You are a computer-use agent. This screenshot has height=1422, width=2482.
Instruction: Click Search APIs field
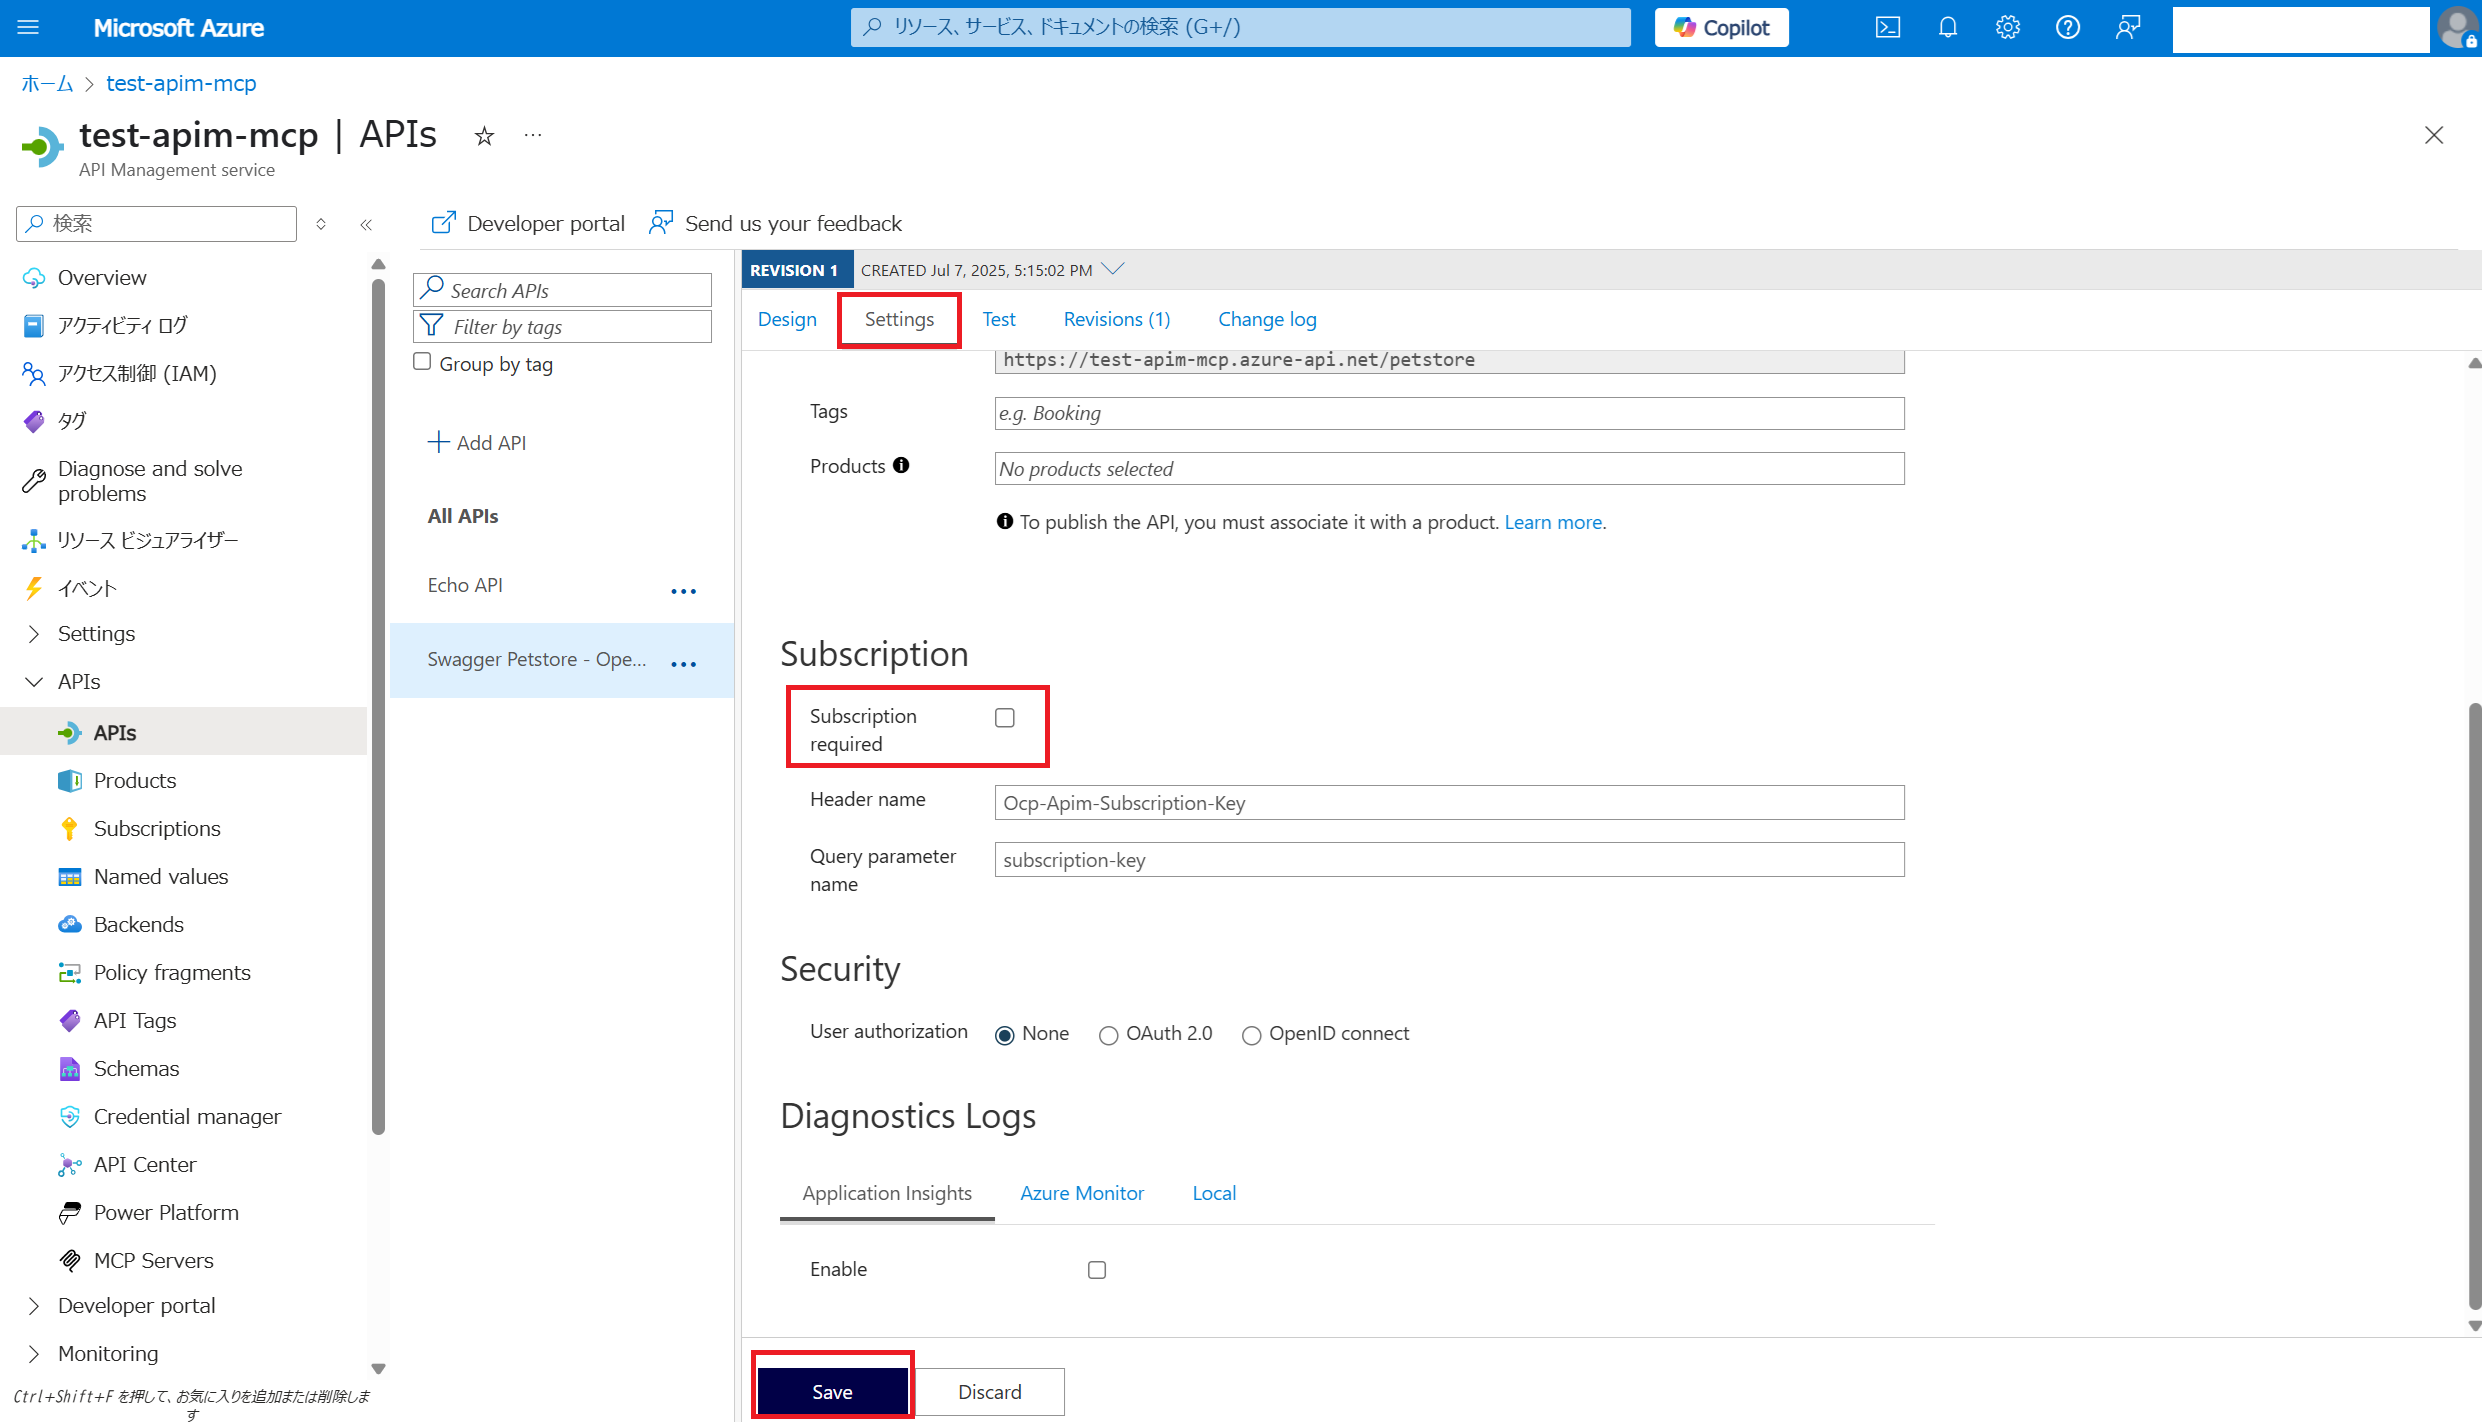click(x=562, y=290)
